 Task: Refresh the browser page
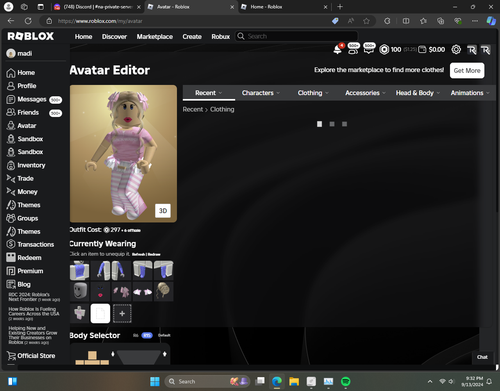28,21
